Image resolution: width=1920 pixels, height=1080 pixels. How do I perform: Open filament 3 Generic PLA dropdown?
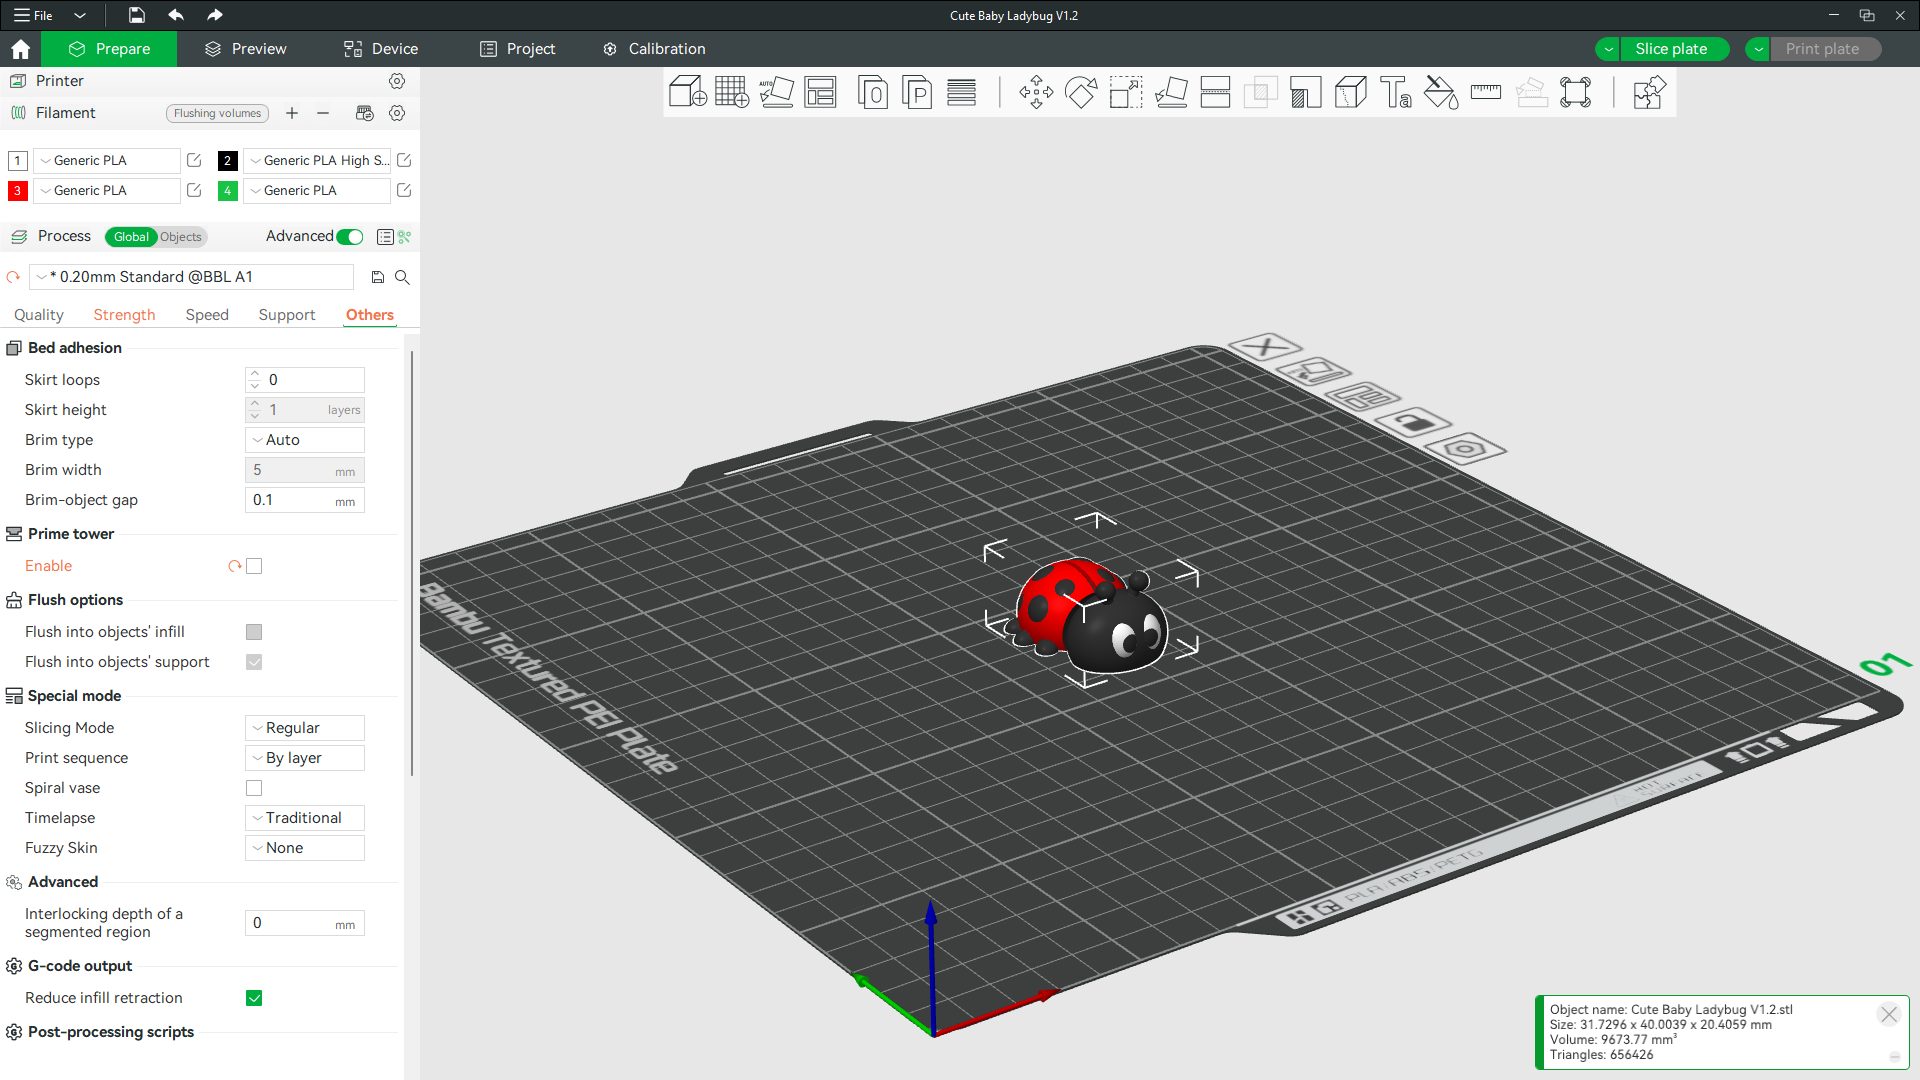coord(107,190)
